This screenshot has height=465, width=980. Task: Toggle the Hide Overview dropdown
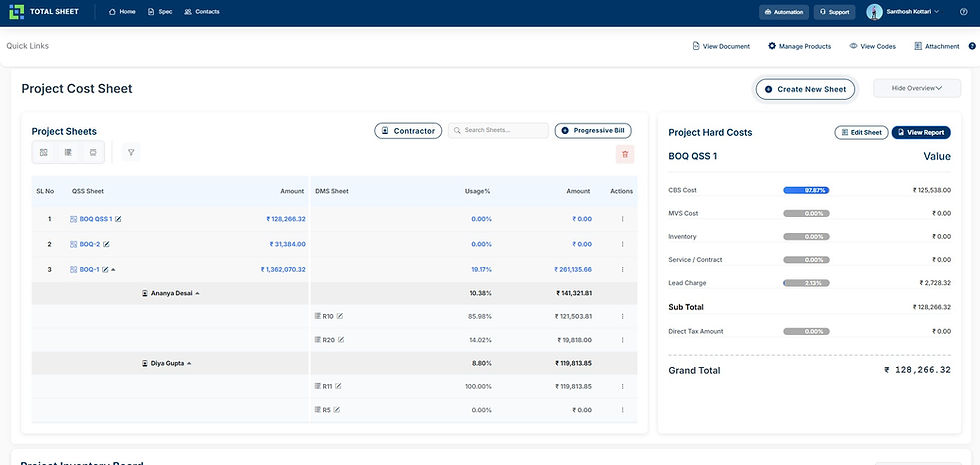[x=917, y=89]
